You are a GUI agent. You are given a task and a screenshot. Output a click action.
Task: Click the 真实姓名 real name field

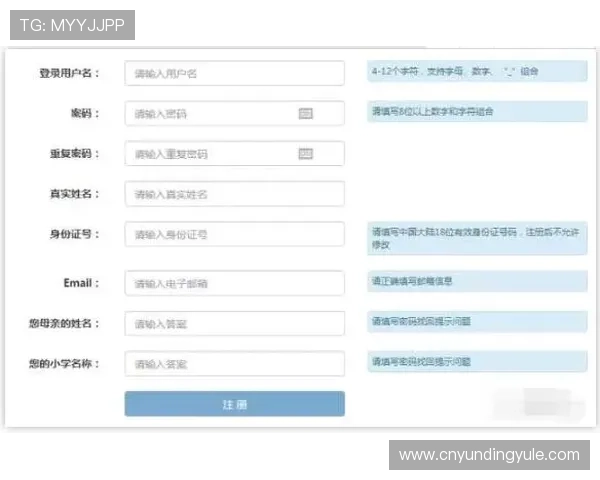coord(235,194)
